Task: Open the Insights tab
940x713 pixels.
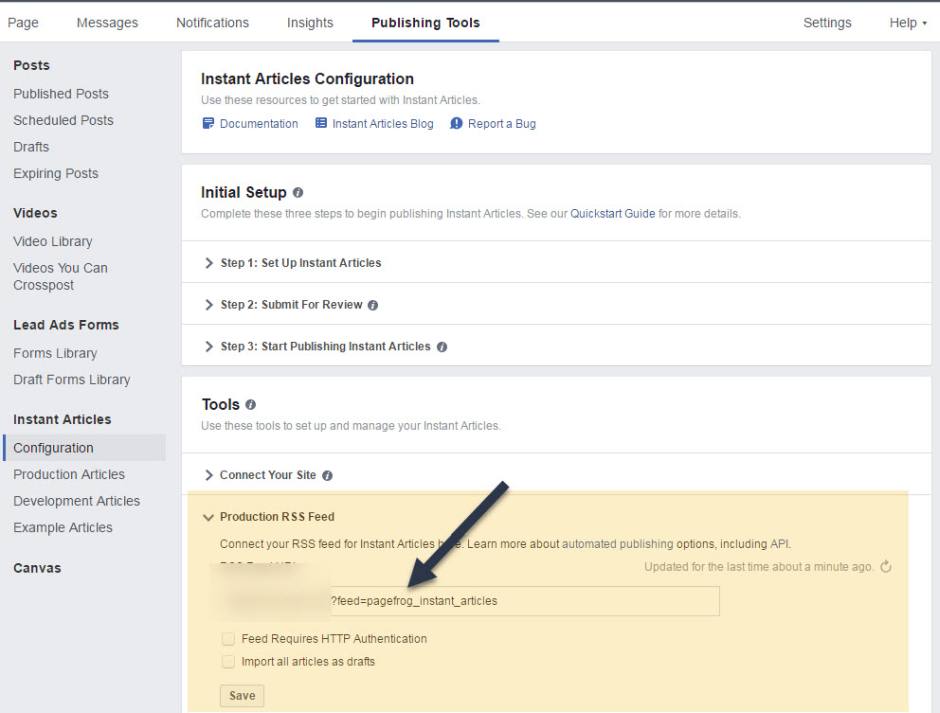Action: (310, 23)
